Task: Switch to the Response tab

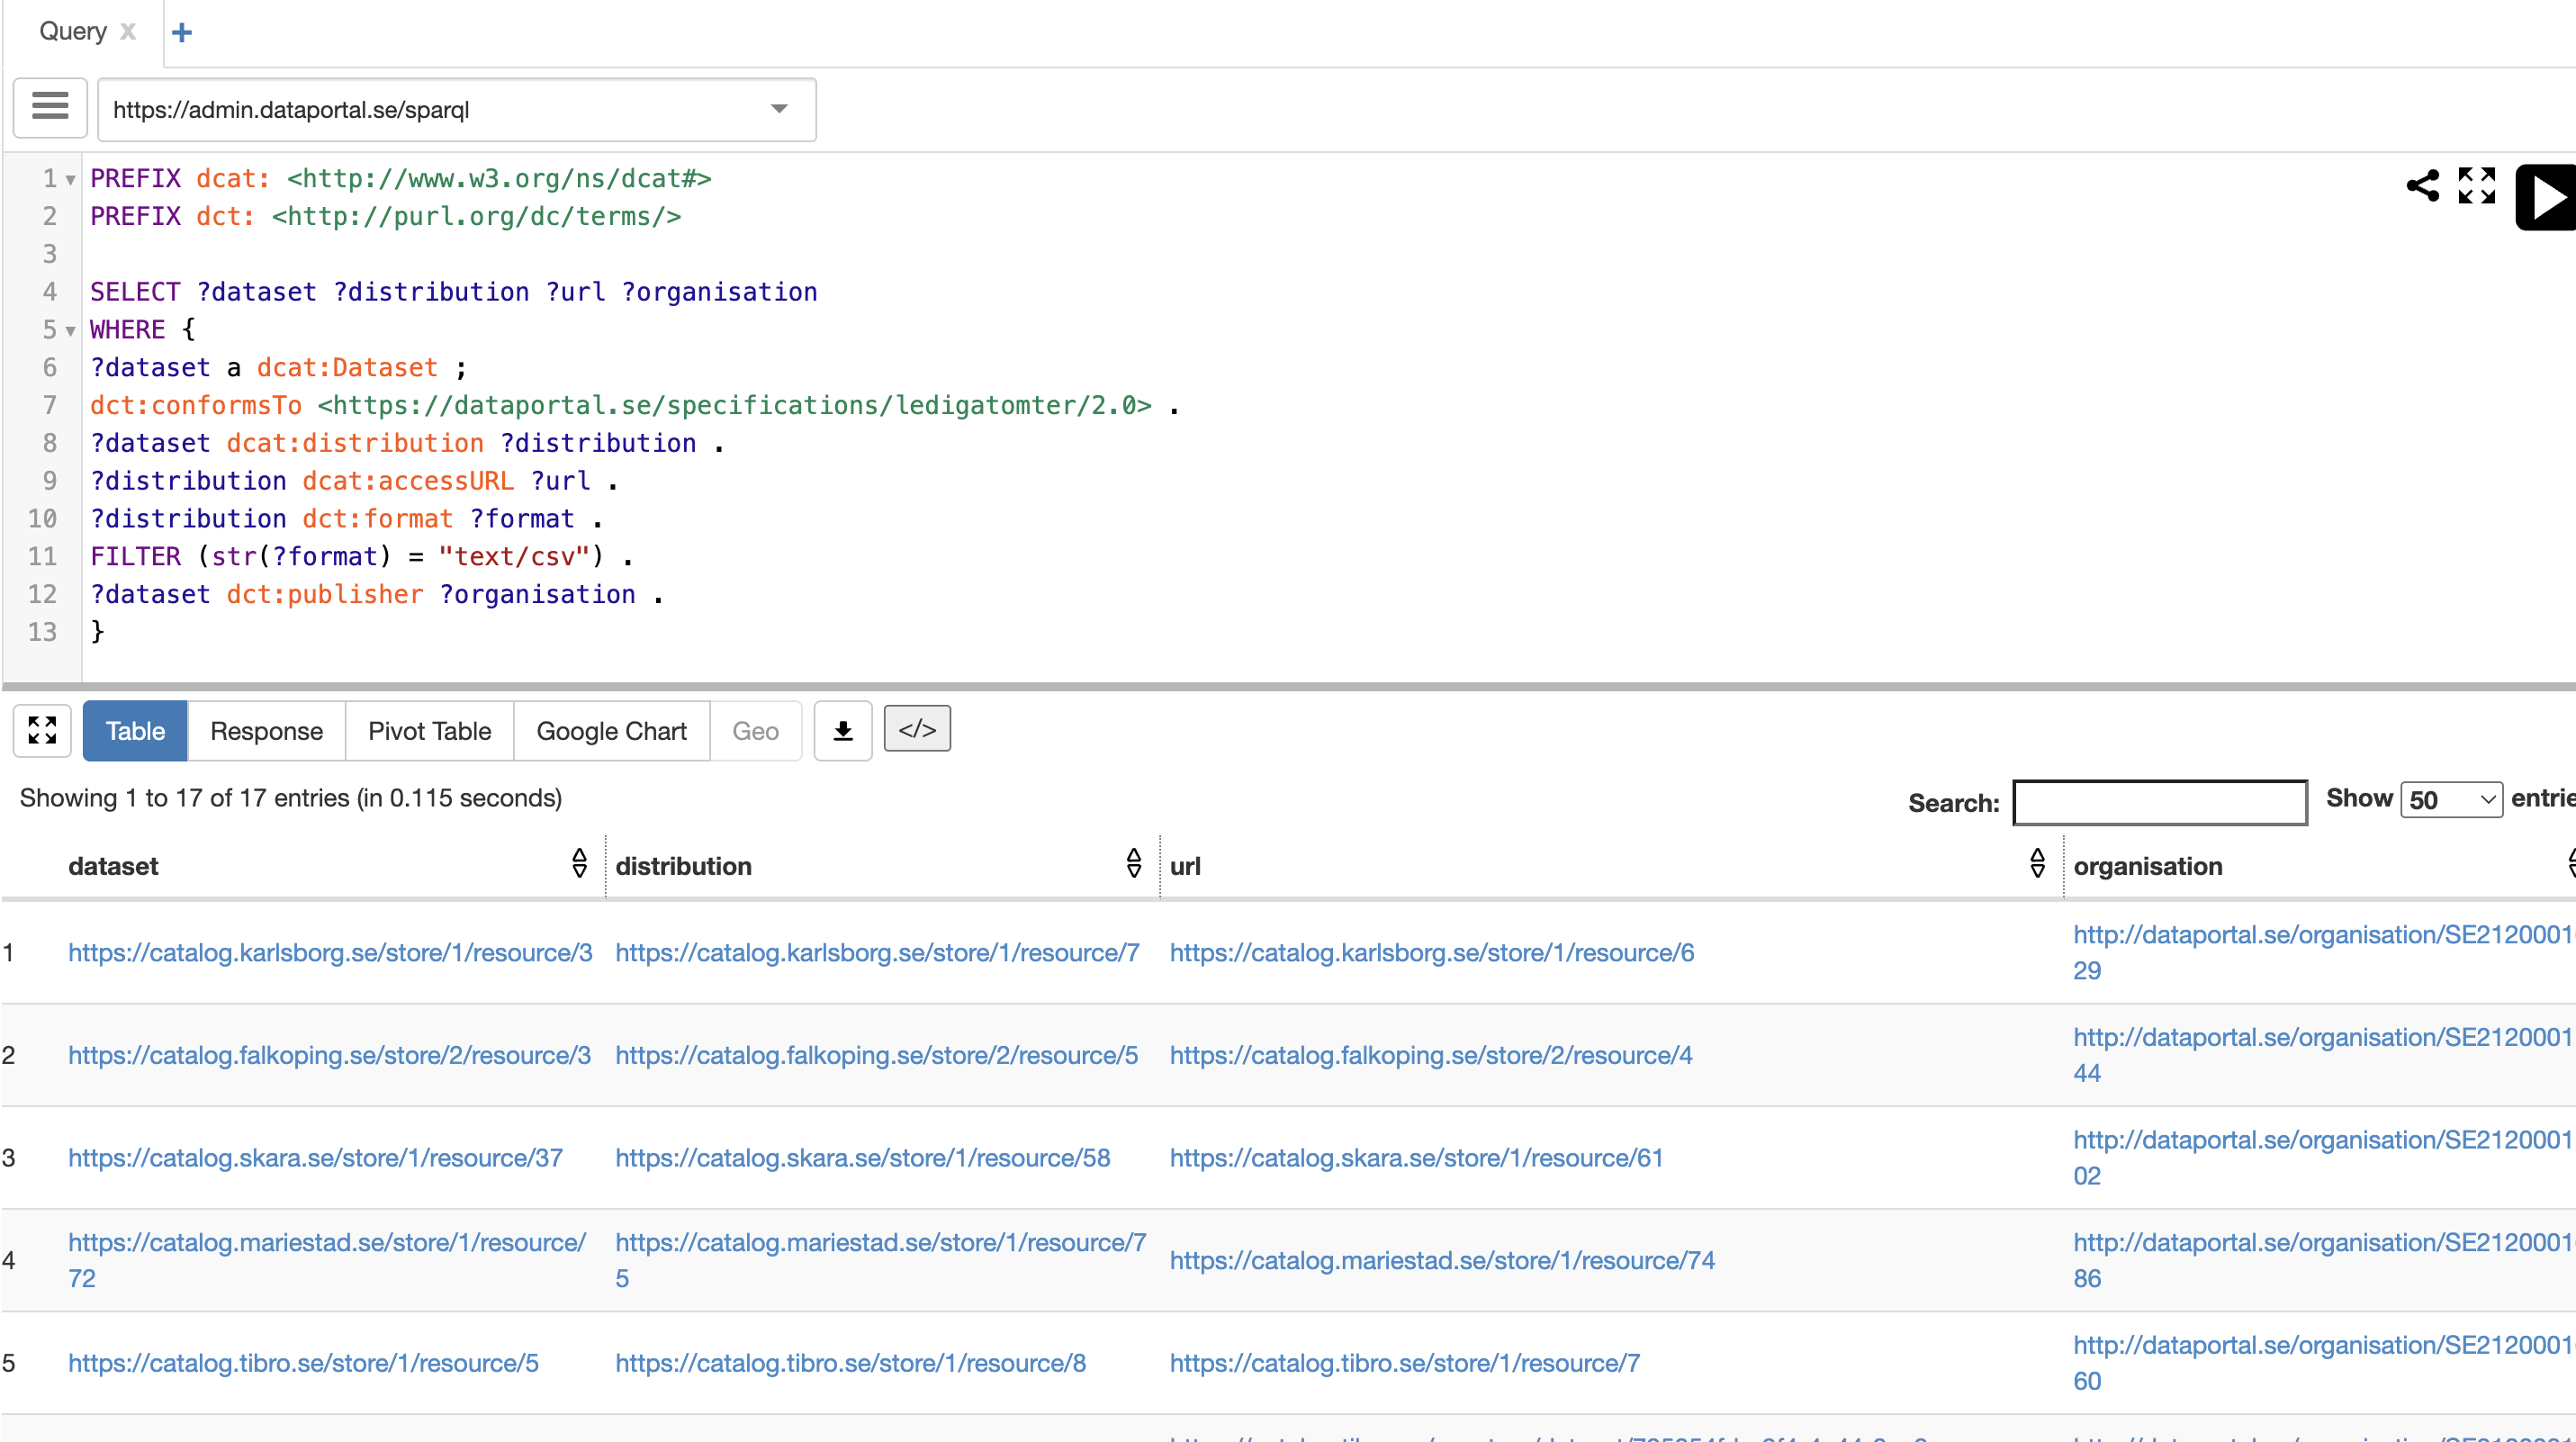Action: coord(266,731)
